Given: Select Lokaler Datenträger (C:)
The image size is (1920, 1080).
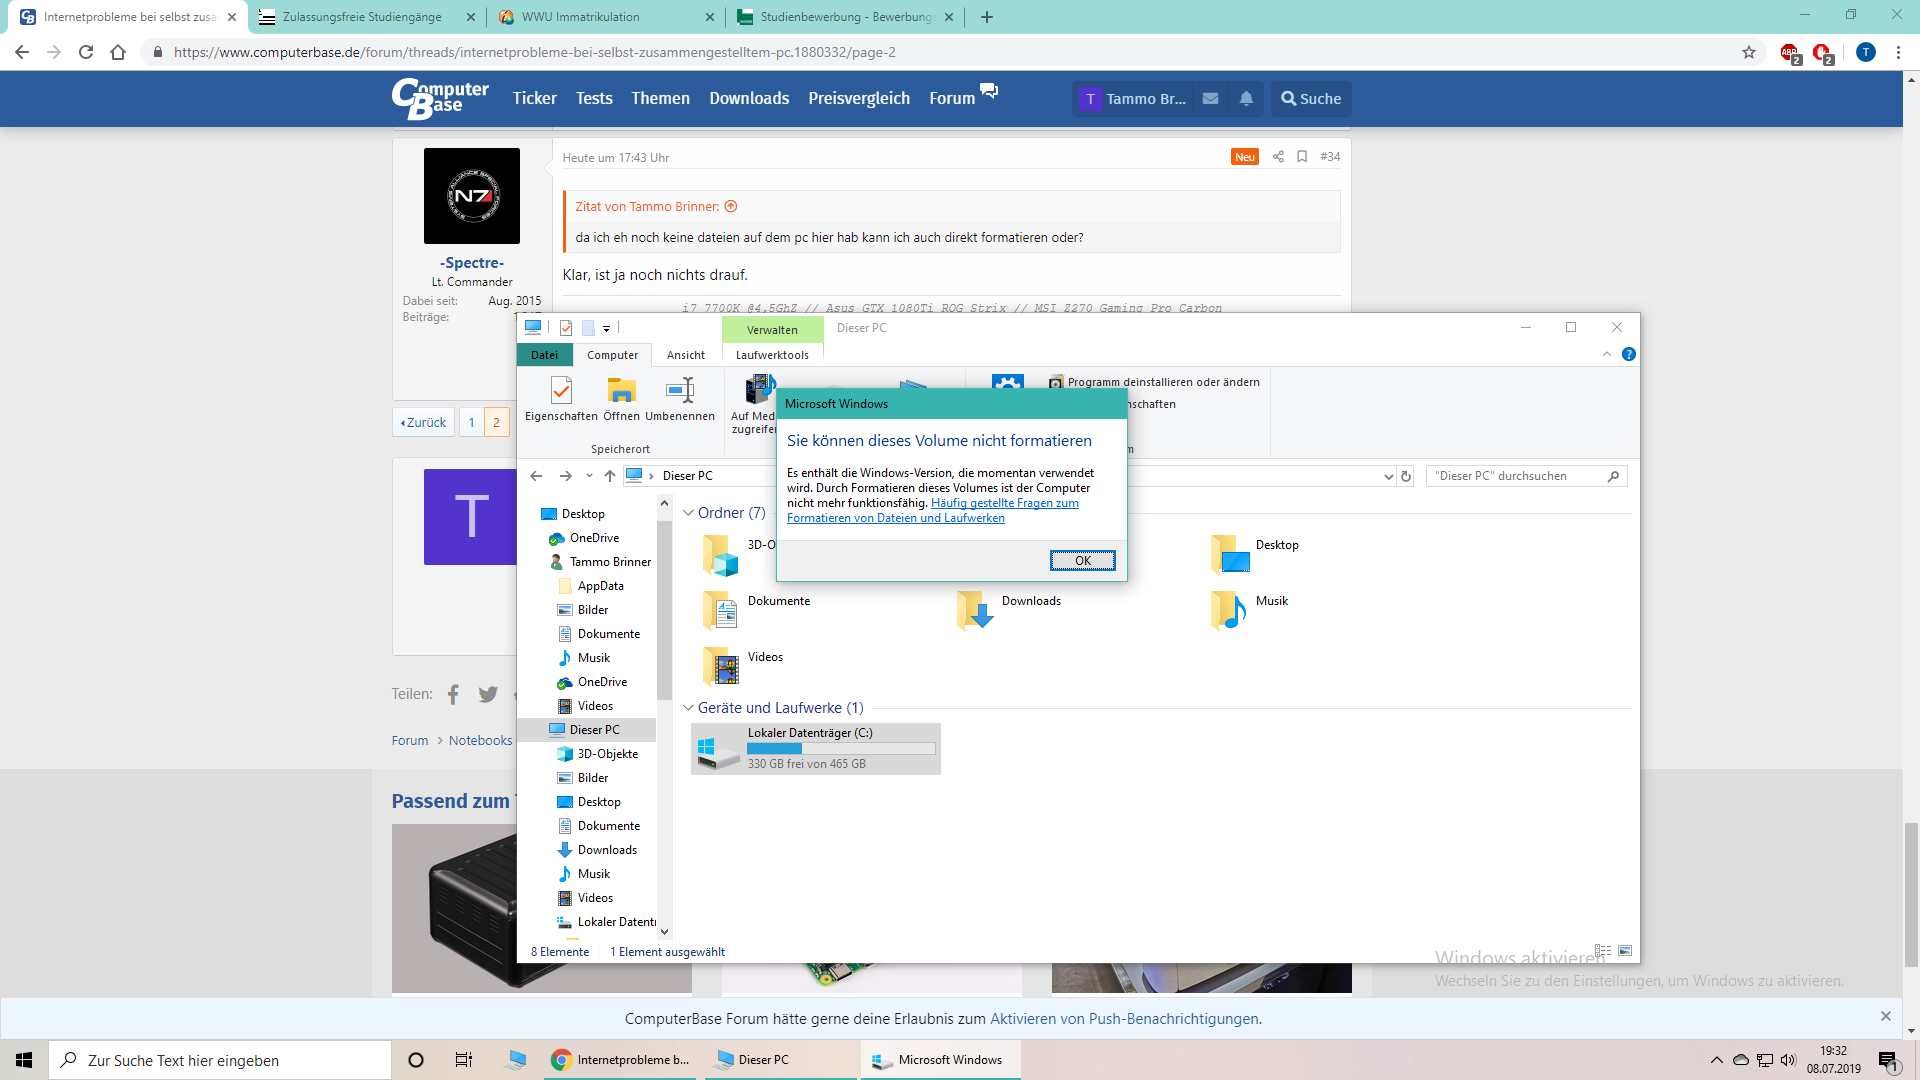Looking at the screenshot, I should point(810,732).
